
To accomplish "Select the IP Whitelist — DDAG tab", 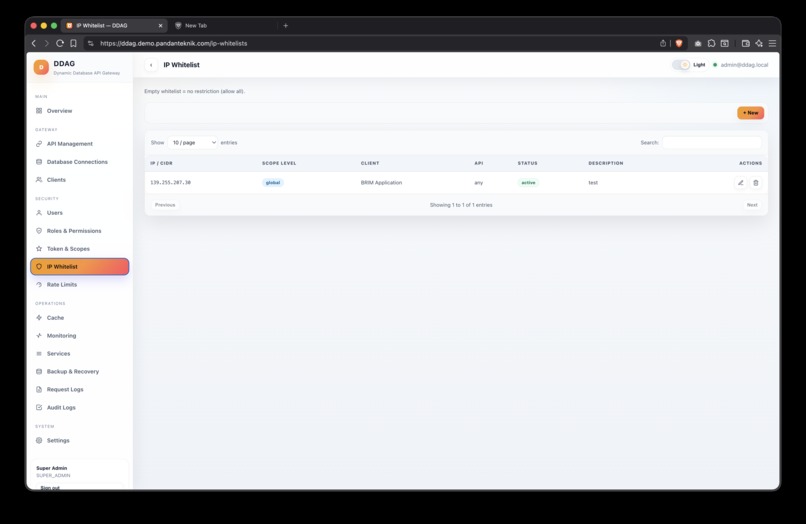I will tap(113, 25).
